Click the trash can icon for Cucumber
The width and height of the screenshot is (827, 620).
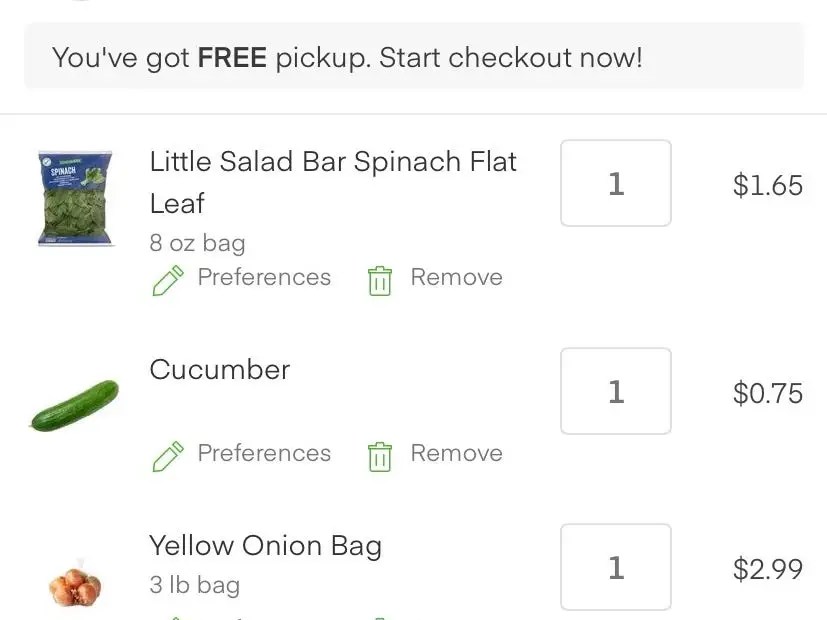[379, 453]
